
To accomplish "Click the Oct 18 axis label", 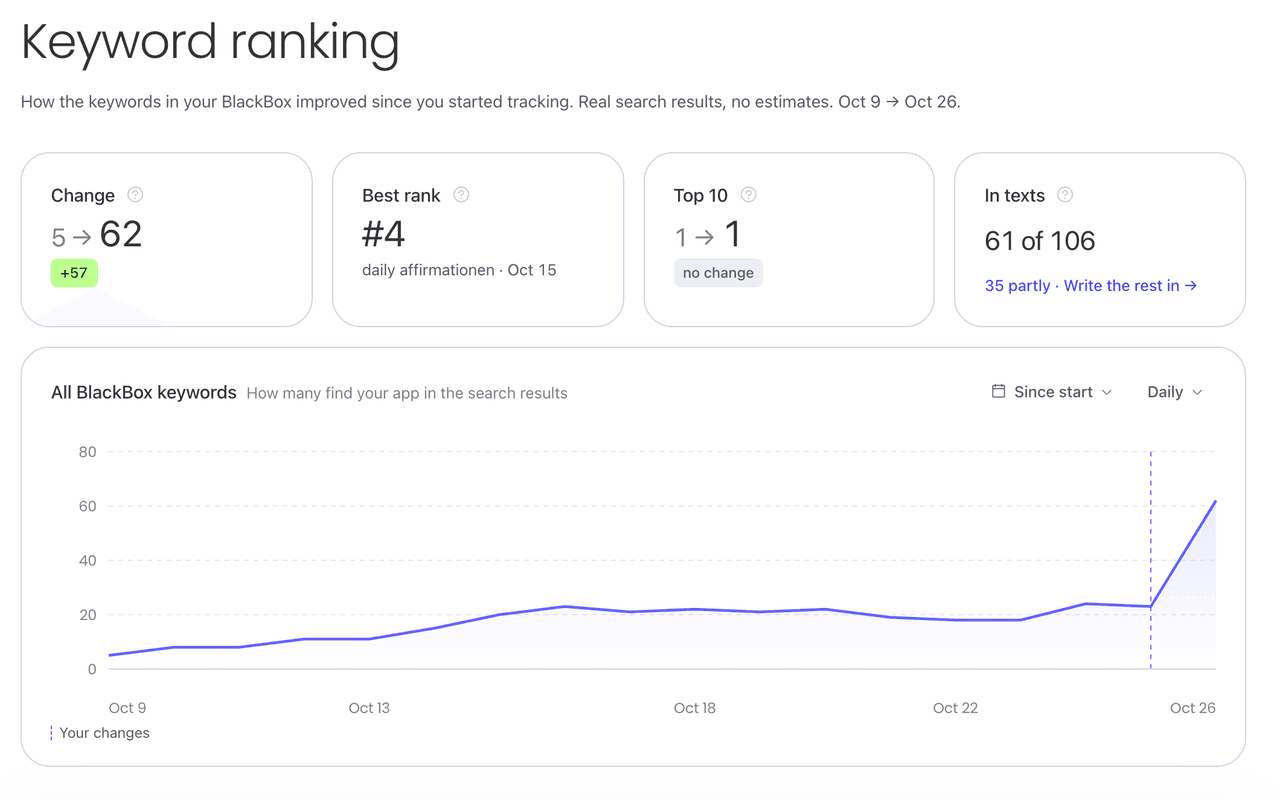I will coord(695,708).
